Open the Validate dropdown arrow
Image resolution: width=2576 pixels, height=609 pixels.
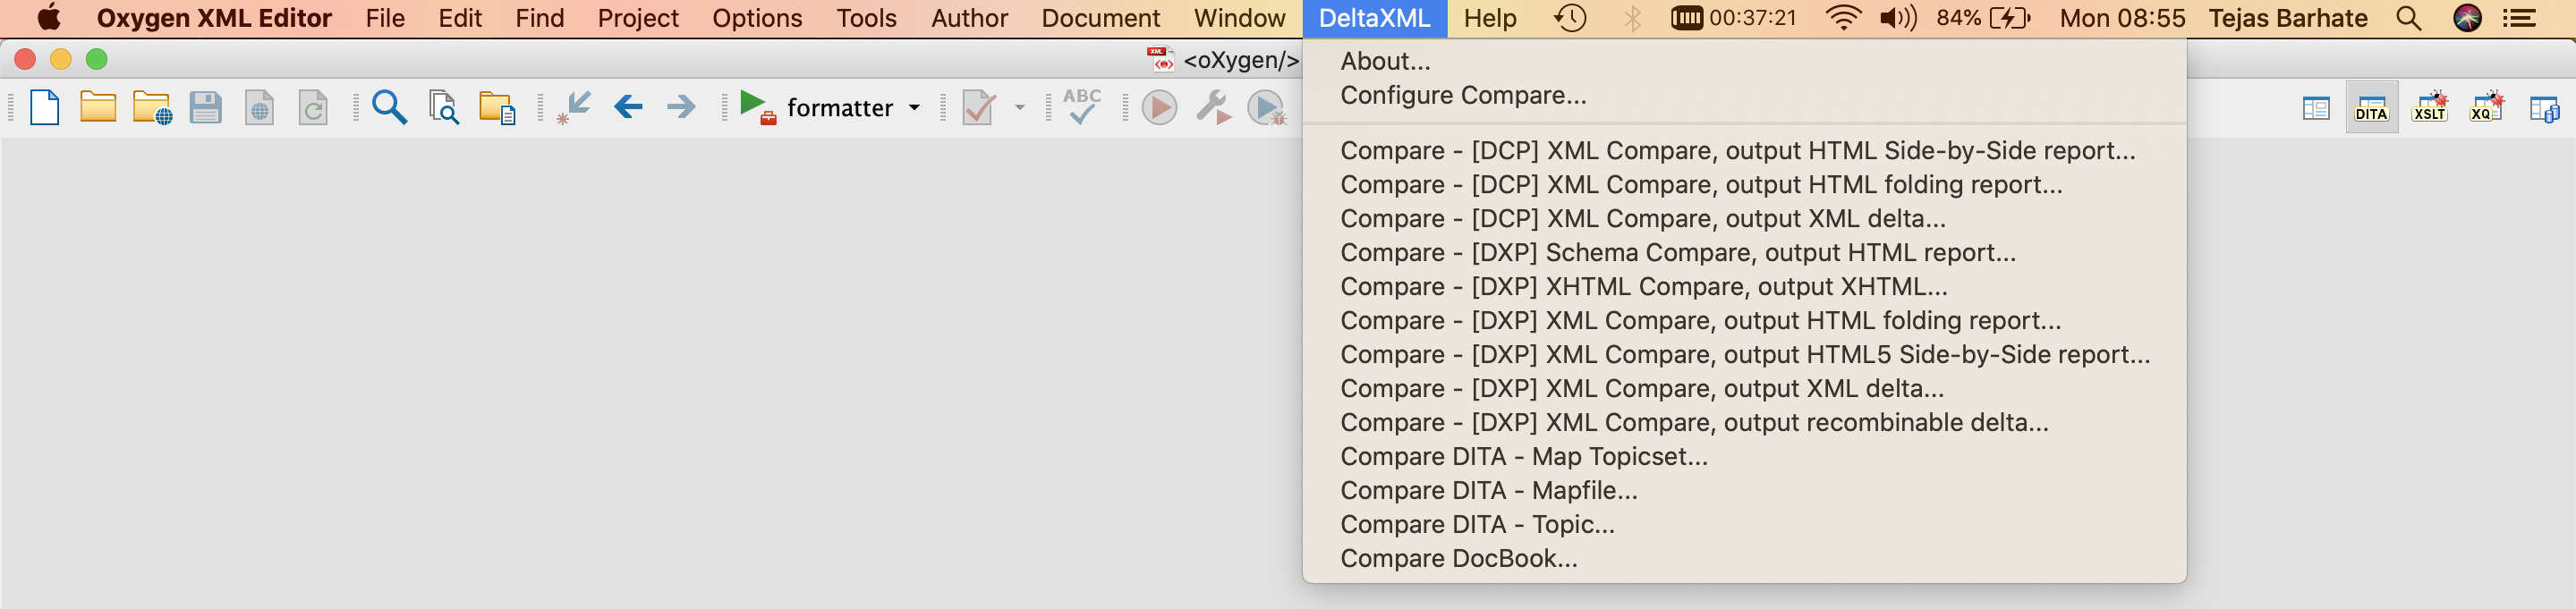coord(1019,107)
